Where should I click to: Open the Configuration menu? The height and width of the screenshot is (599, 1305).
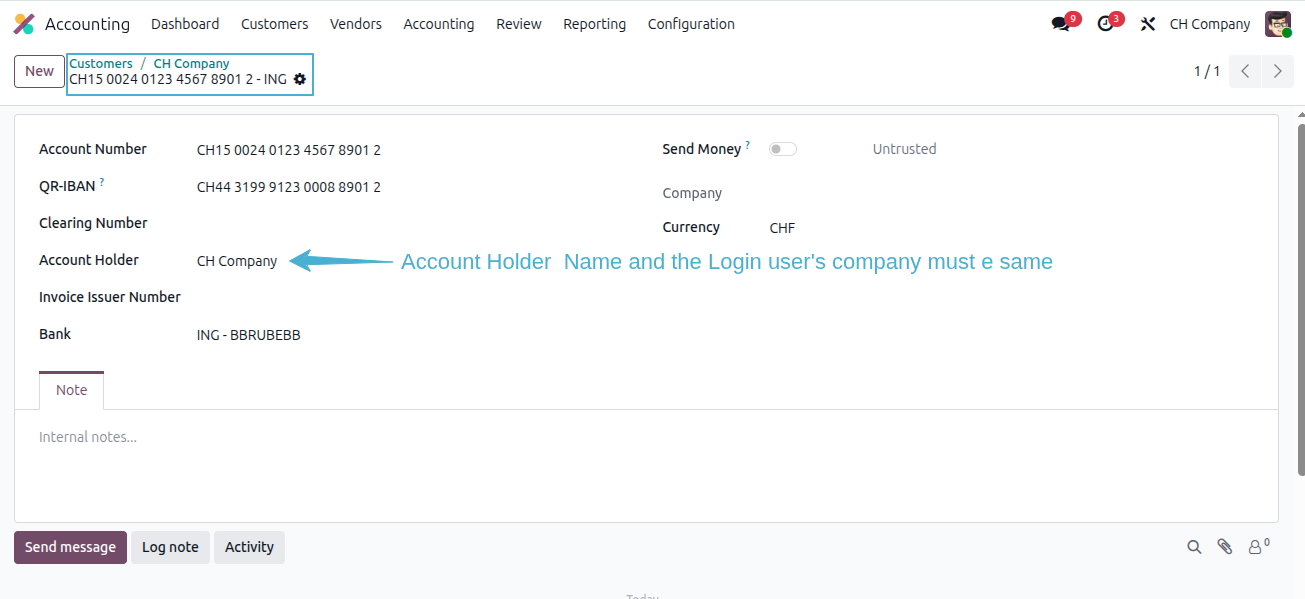pyautogui.click(x=691, y=24)
